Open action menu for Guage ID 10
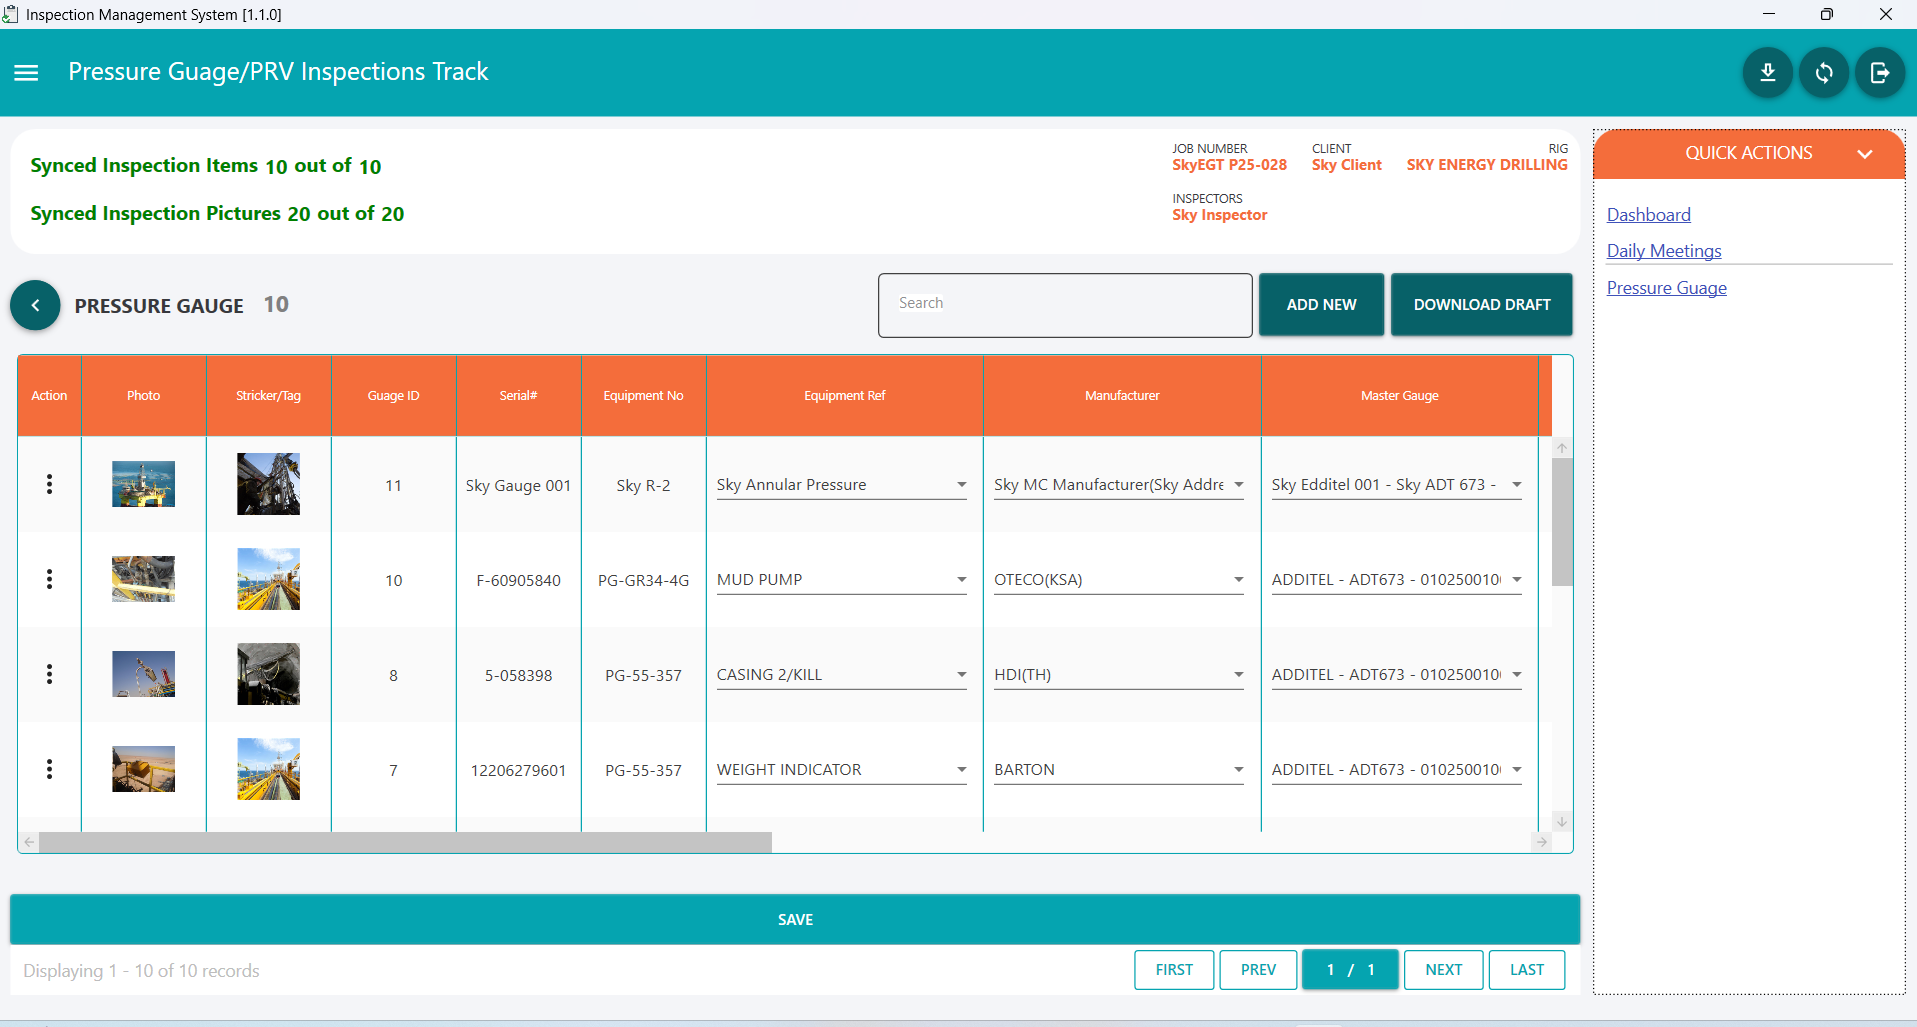 [x=49, y=579]
